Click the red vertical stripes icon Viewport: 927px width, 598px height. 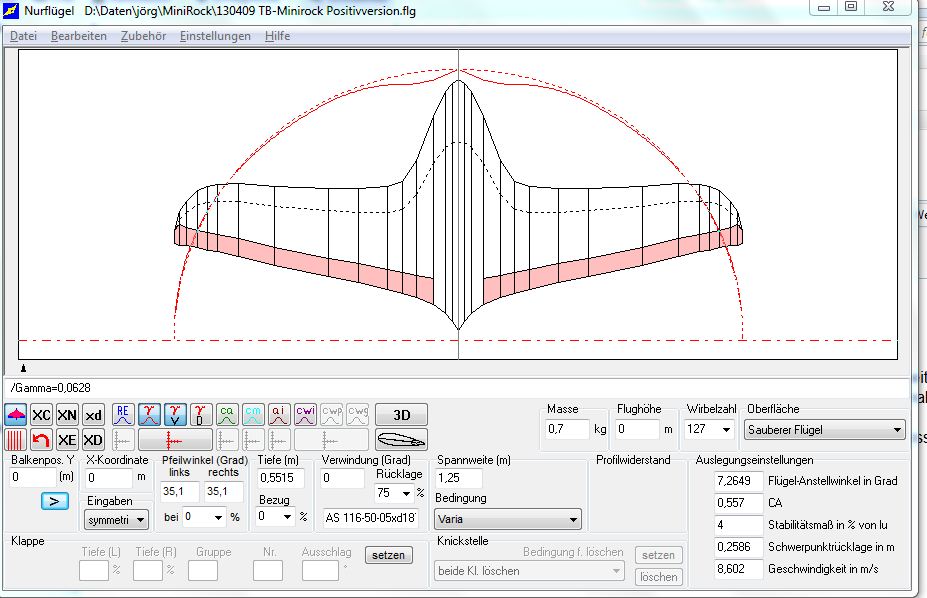[16, 440]
